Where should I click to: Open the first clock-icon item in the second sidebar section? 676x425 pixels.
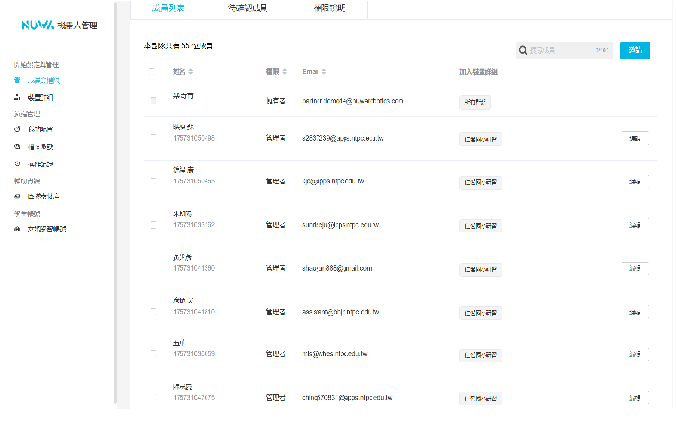(18, 130)
